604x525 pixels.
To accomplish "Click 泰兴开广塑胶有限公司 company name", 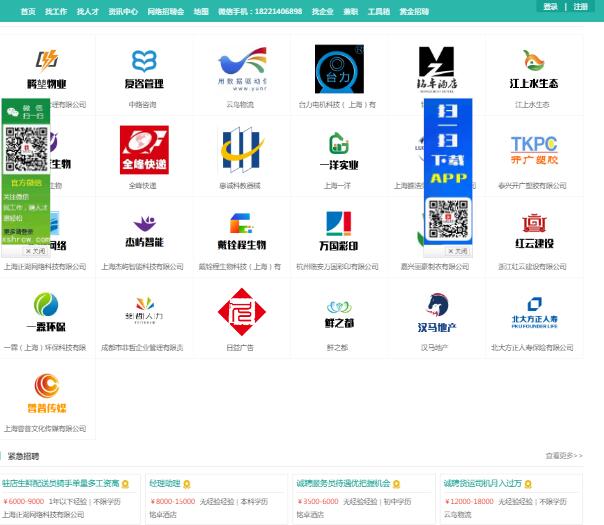I will click(x=532, y=186).
